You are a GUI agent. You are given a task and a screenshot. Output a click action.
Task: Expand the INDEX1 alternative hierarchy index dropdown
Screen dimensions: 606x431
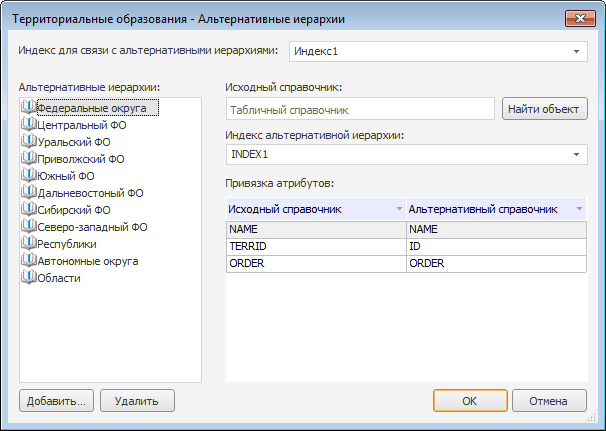[x=577, y=155]
